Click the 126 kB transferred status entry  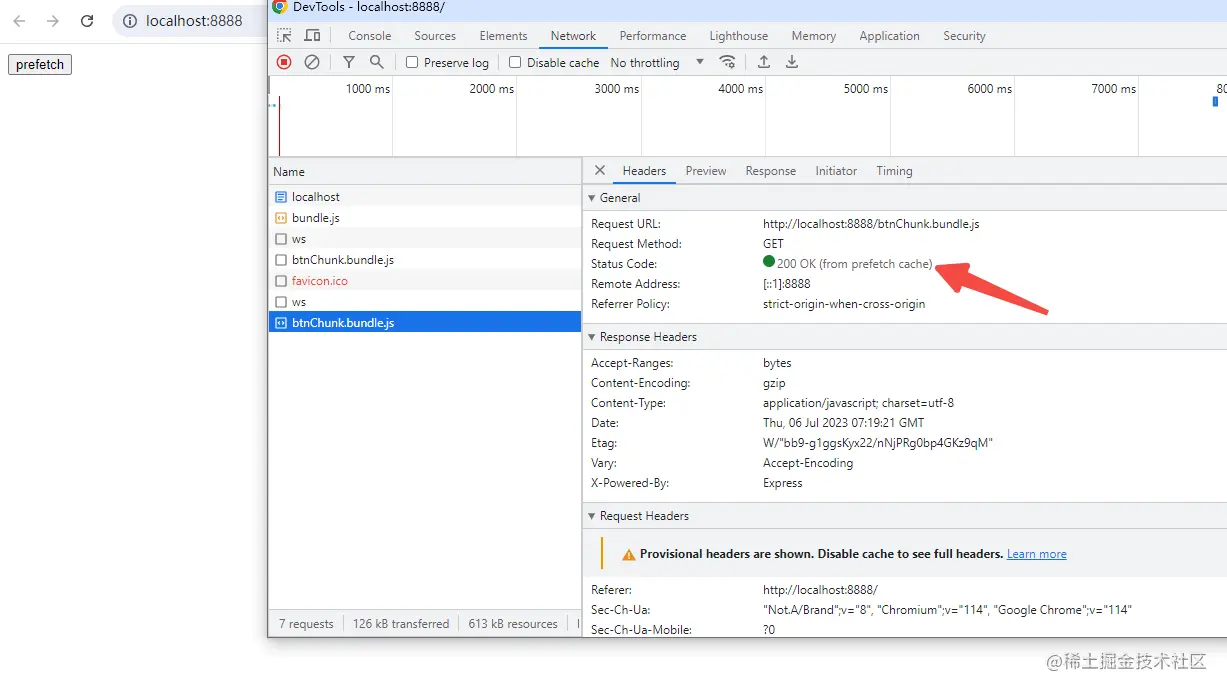click(x=401, y=624)
